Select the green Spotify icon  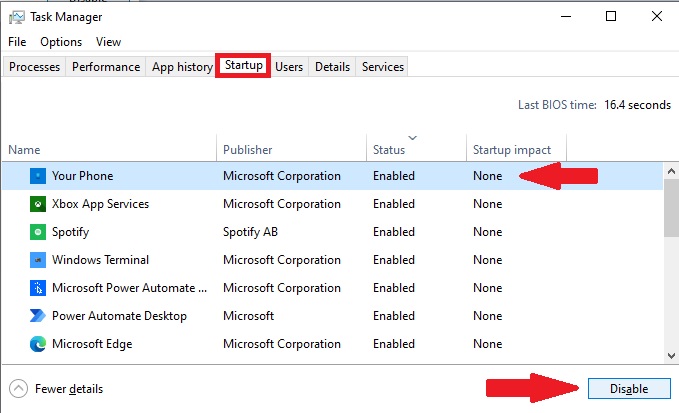(x=38, y=232)
